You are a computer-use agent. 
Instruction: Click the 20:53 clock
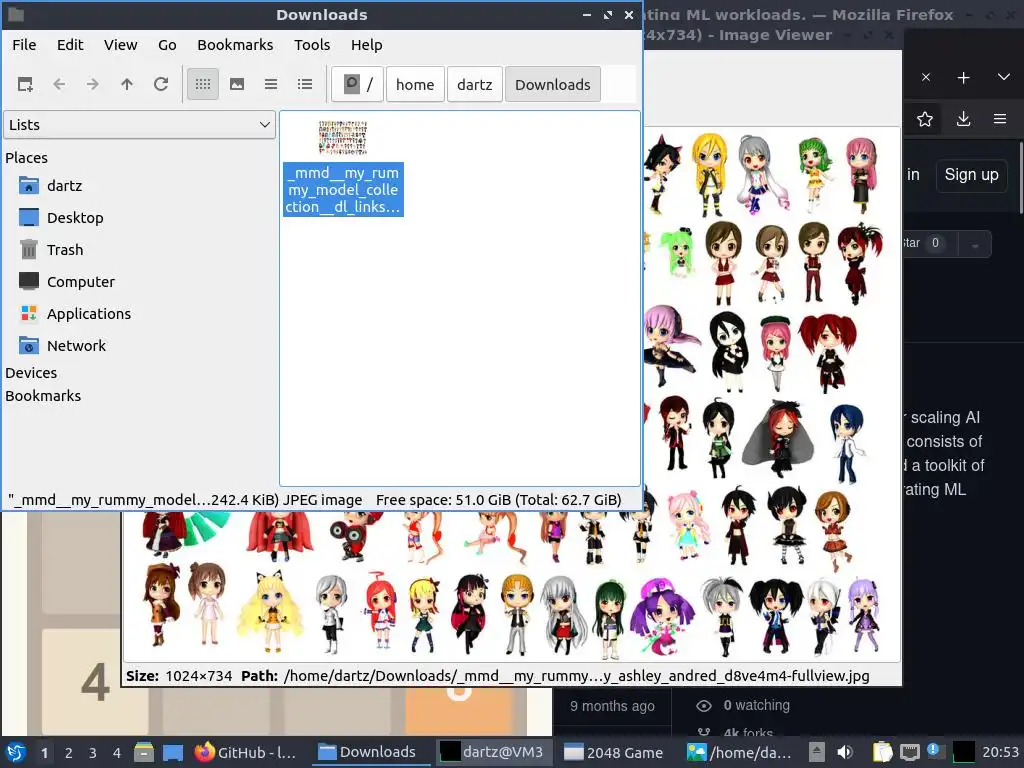point(1000,752)
